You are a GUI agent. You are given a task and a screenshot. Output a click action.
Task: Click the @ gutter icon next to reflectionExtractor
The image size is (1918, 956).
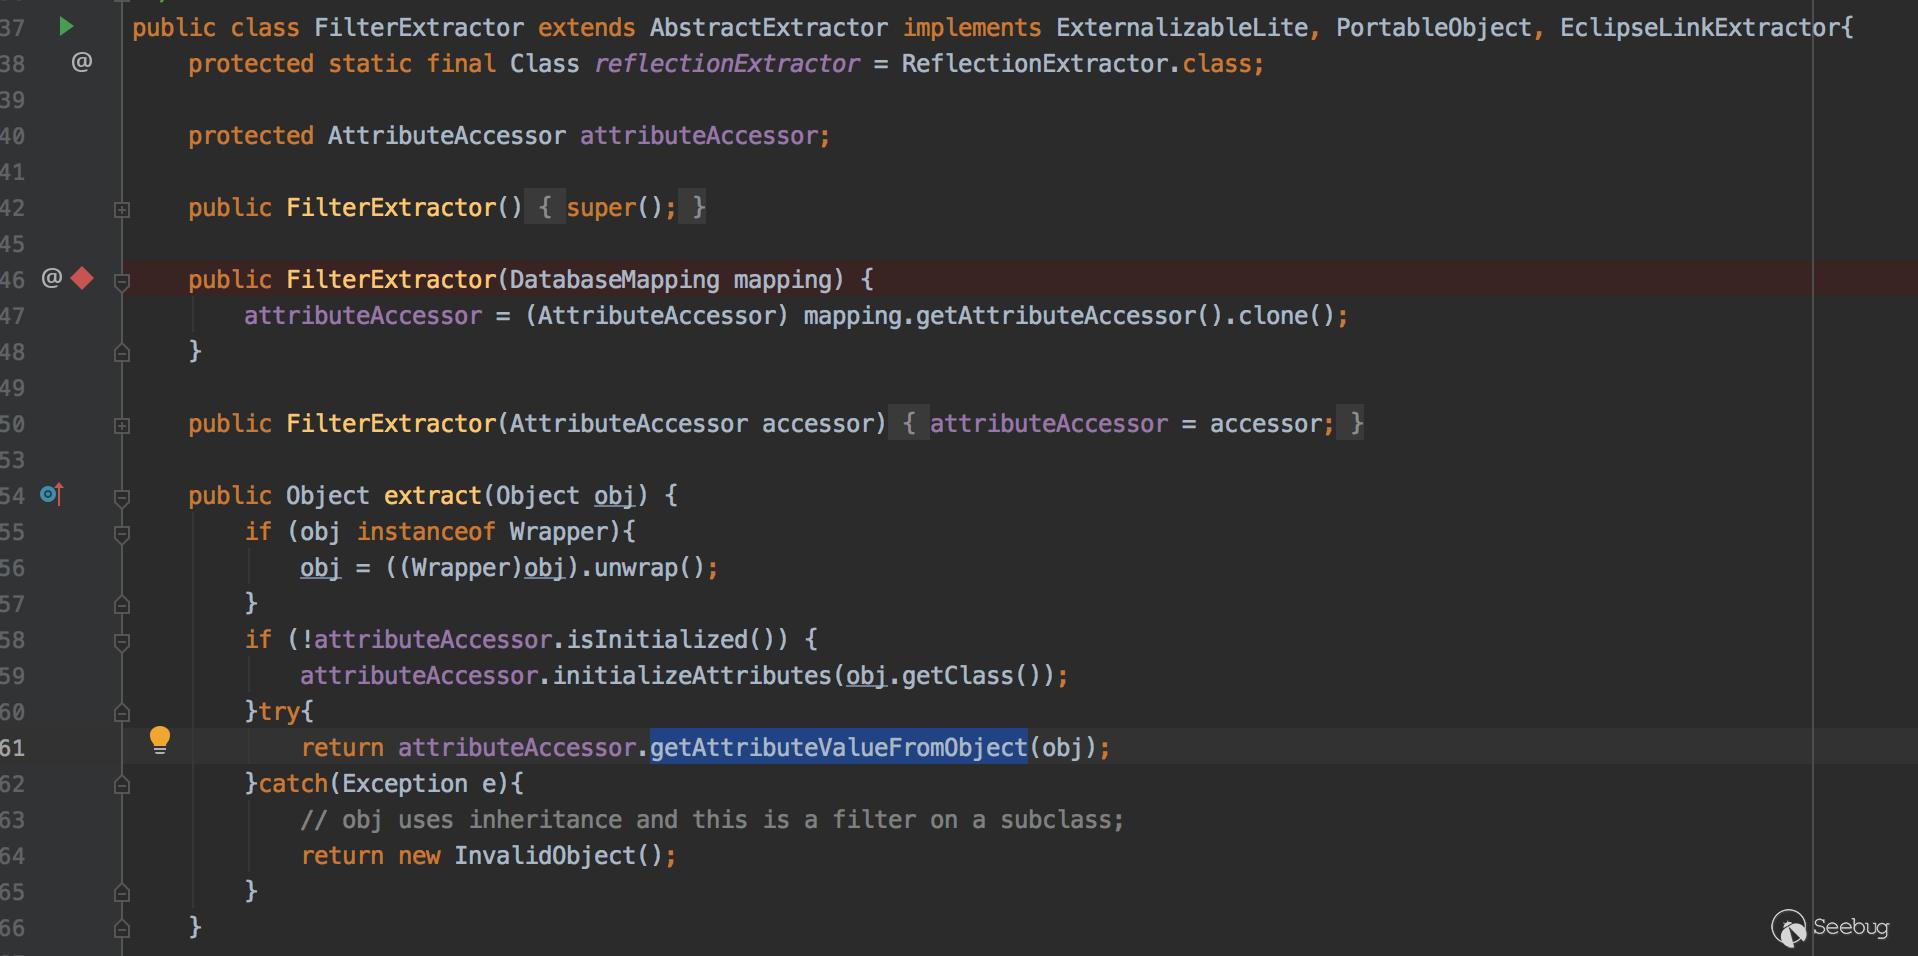pyautogui.click(x=82, y=62)
